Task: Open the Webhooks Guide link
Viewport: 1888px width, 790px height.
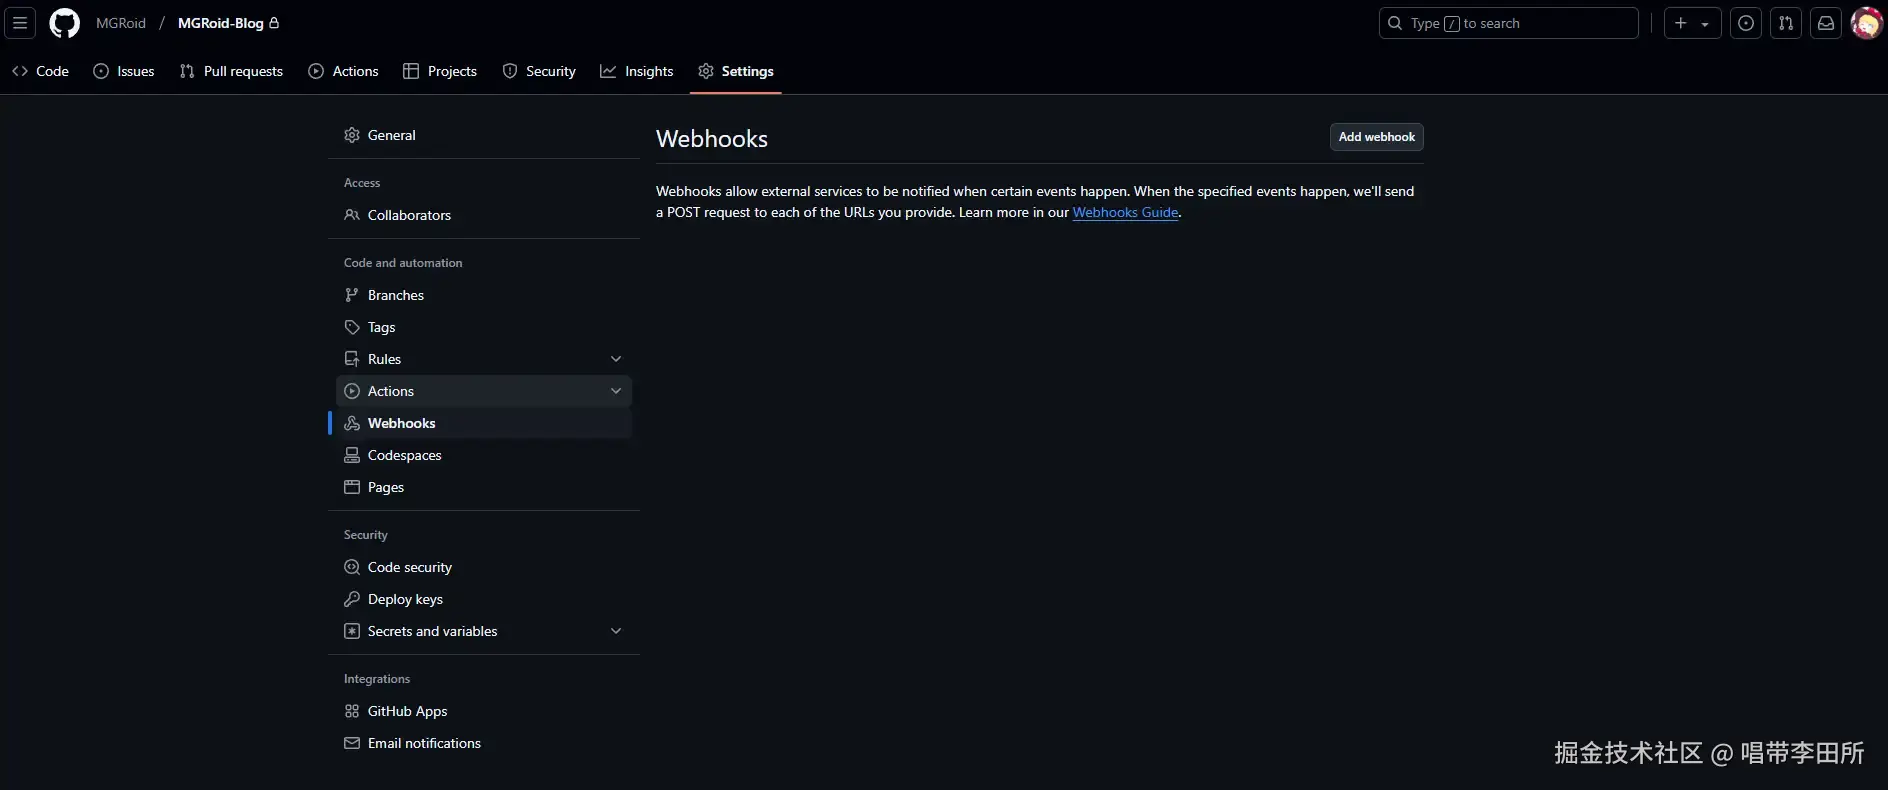Action: tap(1125, 212)
